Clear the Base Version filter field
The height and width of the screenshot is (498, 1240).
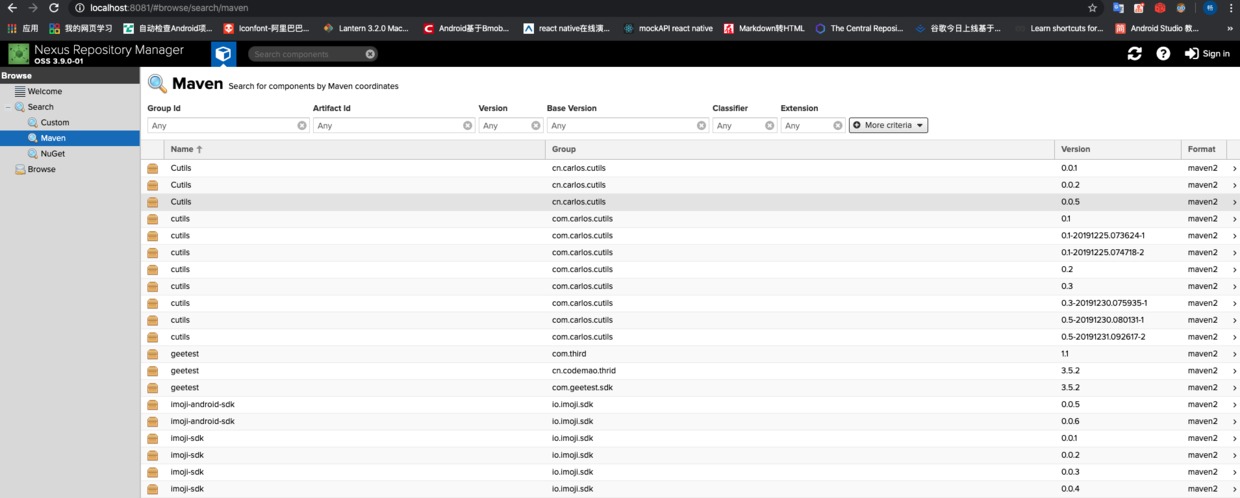(701, 126)
